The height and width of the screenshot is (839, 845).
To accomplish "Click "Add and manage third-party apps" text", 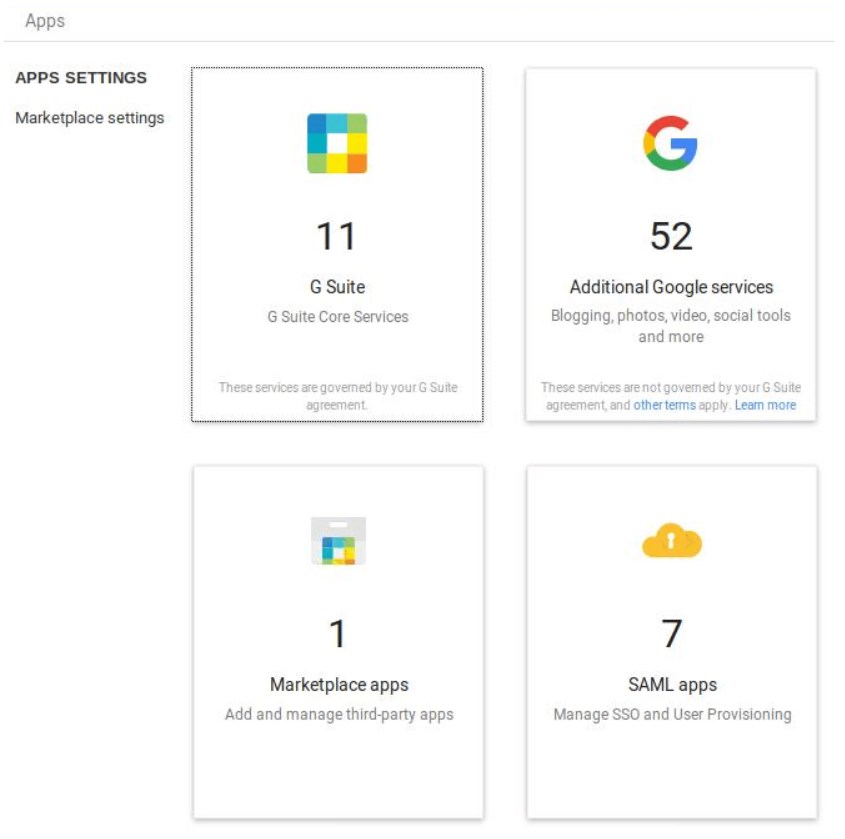I will tap(339, 714).
